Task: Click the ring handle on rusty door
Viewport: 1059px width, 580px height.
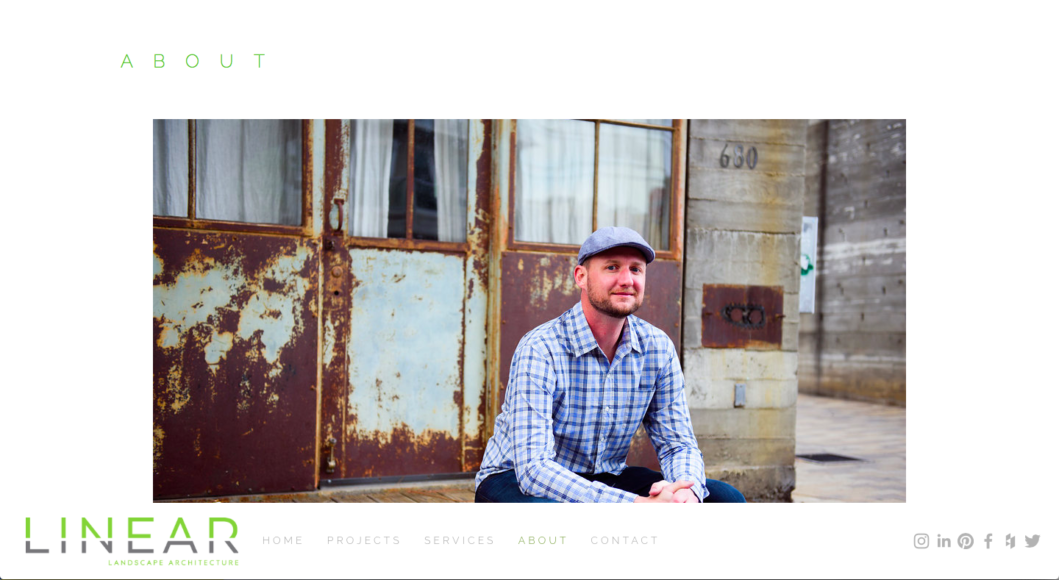Action: tap(336, 215)
